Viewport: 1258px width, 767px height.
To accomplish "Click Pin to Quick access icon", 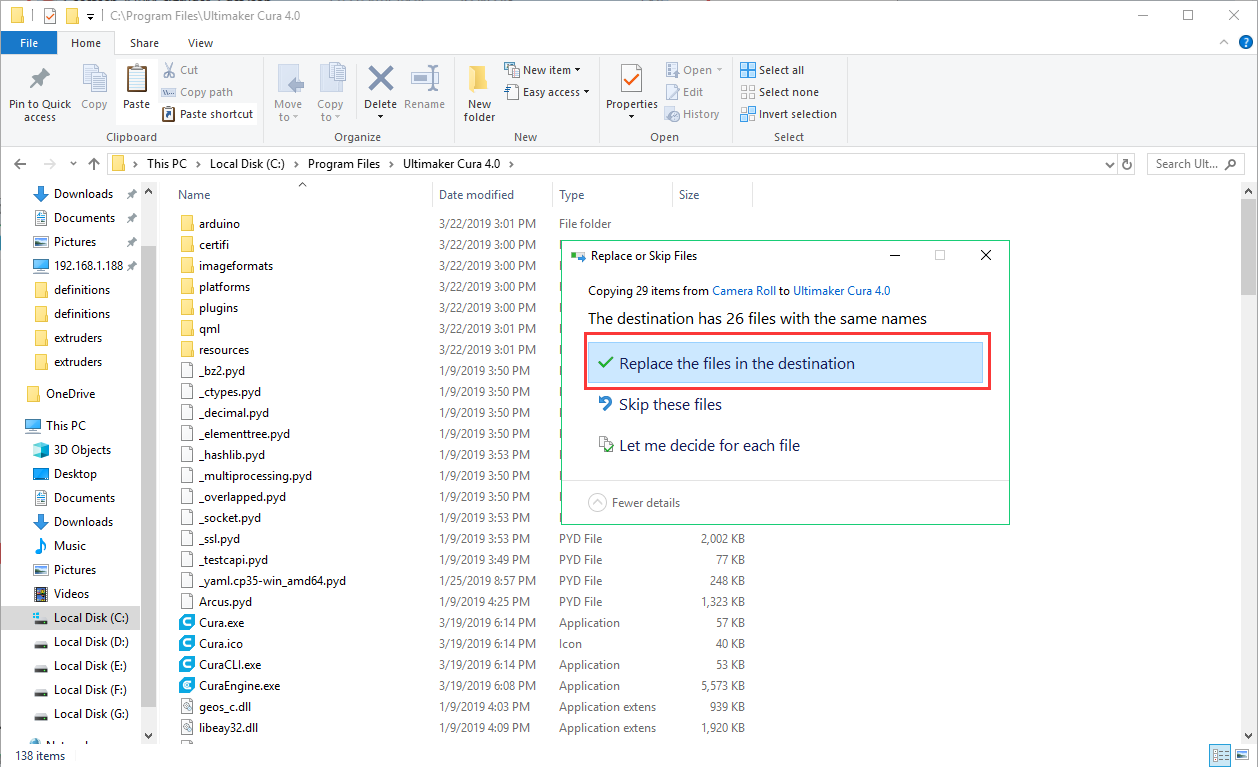I will coord(40,80).
